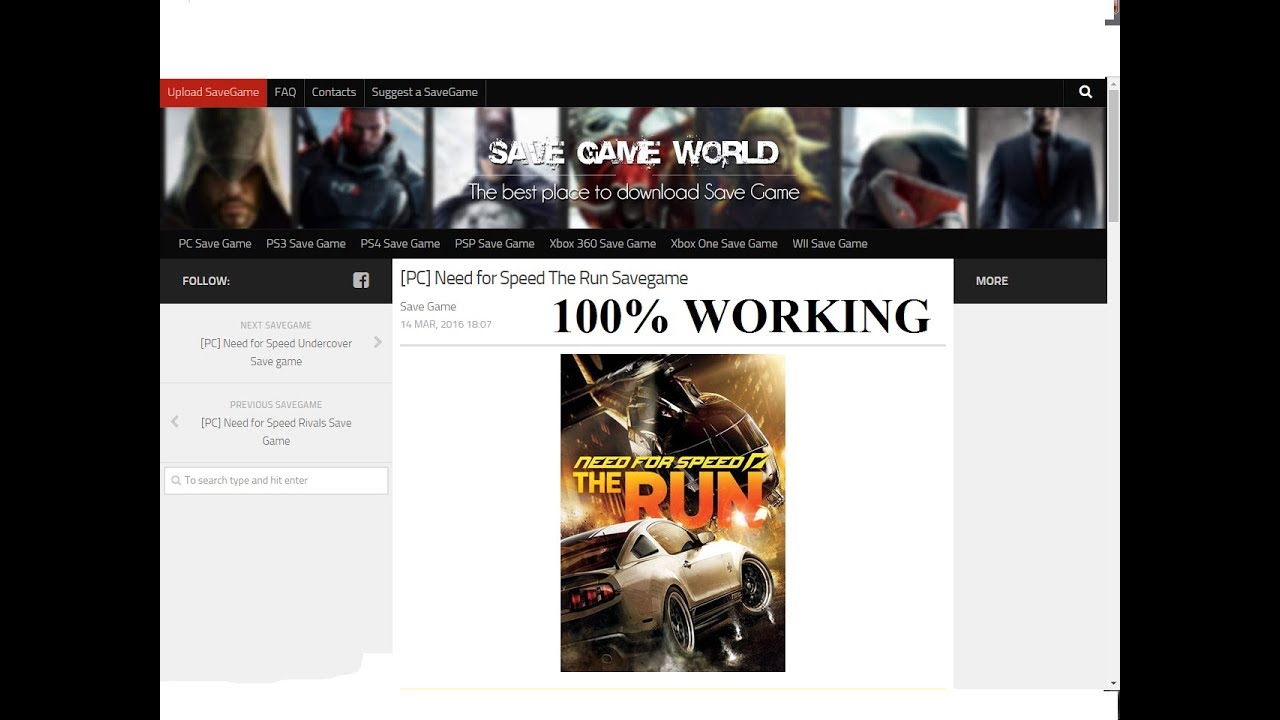This screenshot has height=720, width=1280.
Task: Click the Need for Speed The Run title
Action: click(544, 278)
